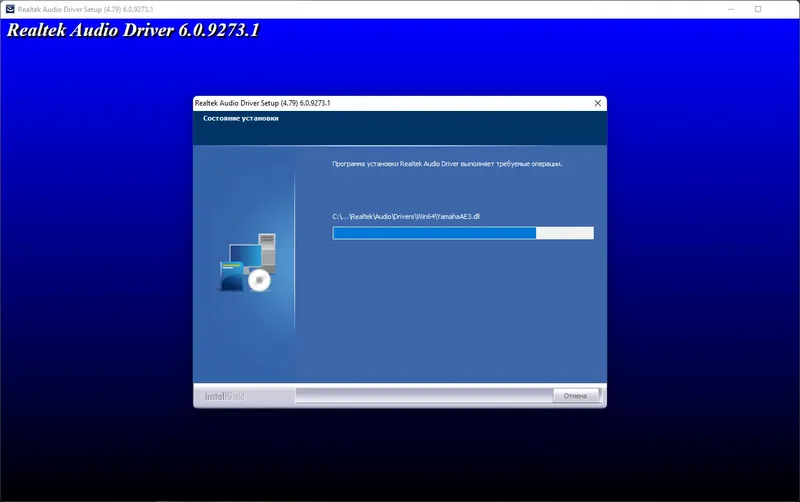Click the dialog title 'Realtek Audio Driver Setup (4.79)'
The width and height of the screenshot is (800, 502).
(262, 103)
